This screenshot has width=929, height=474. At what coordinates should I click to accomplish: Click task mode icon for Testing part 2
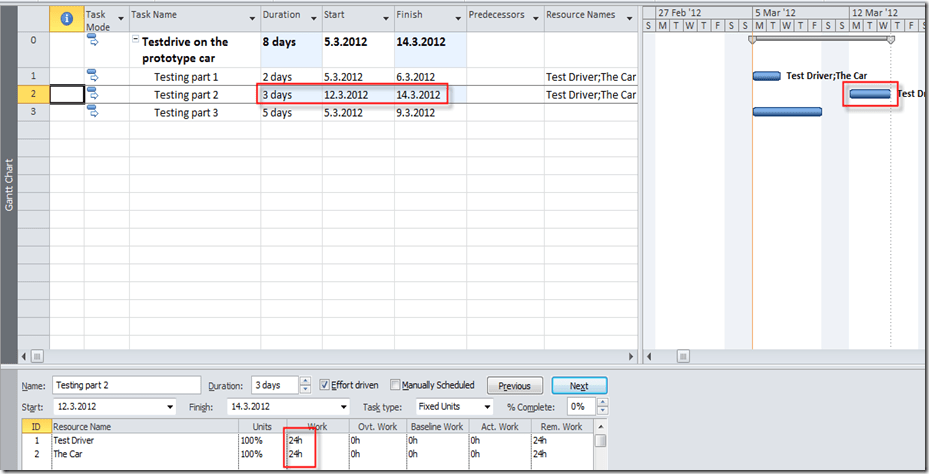coord(93,93)
